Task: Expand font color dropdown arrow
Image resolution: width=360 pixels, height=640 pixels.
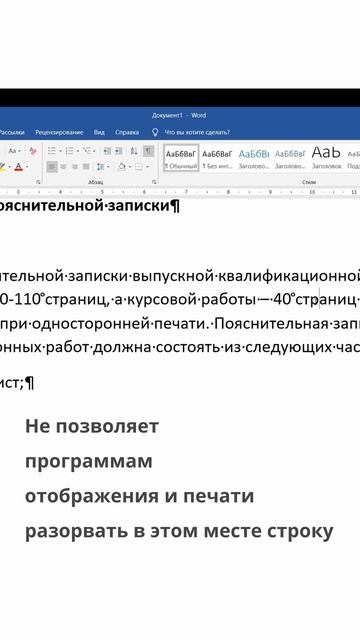Action: pos(27,167)
